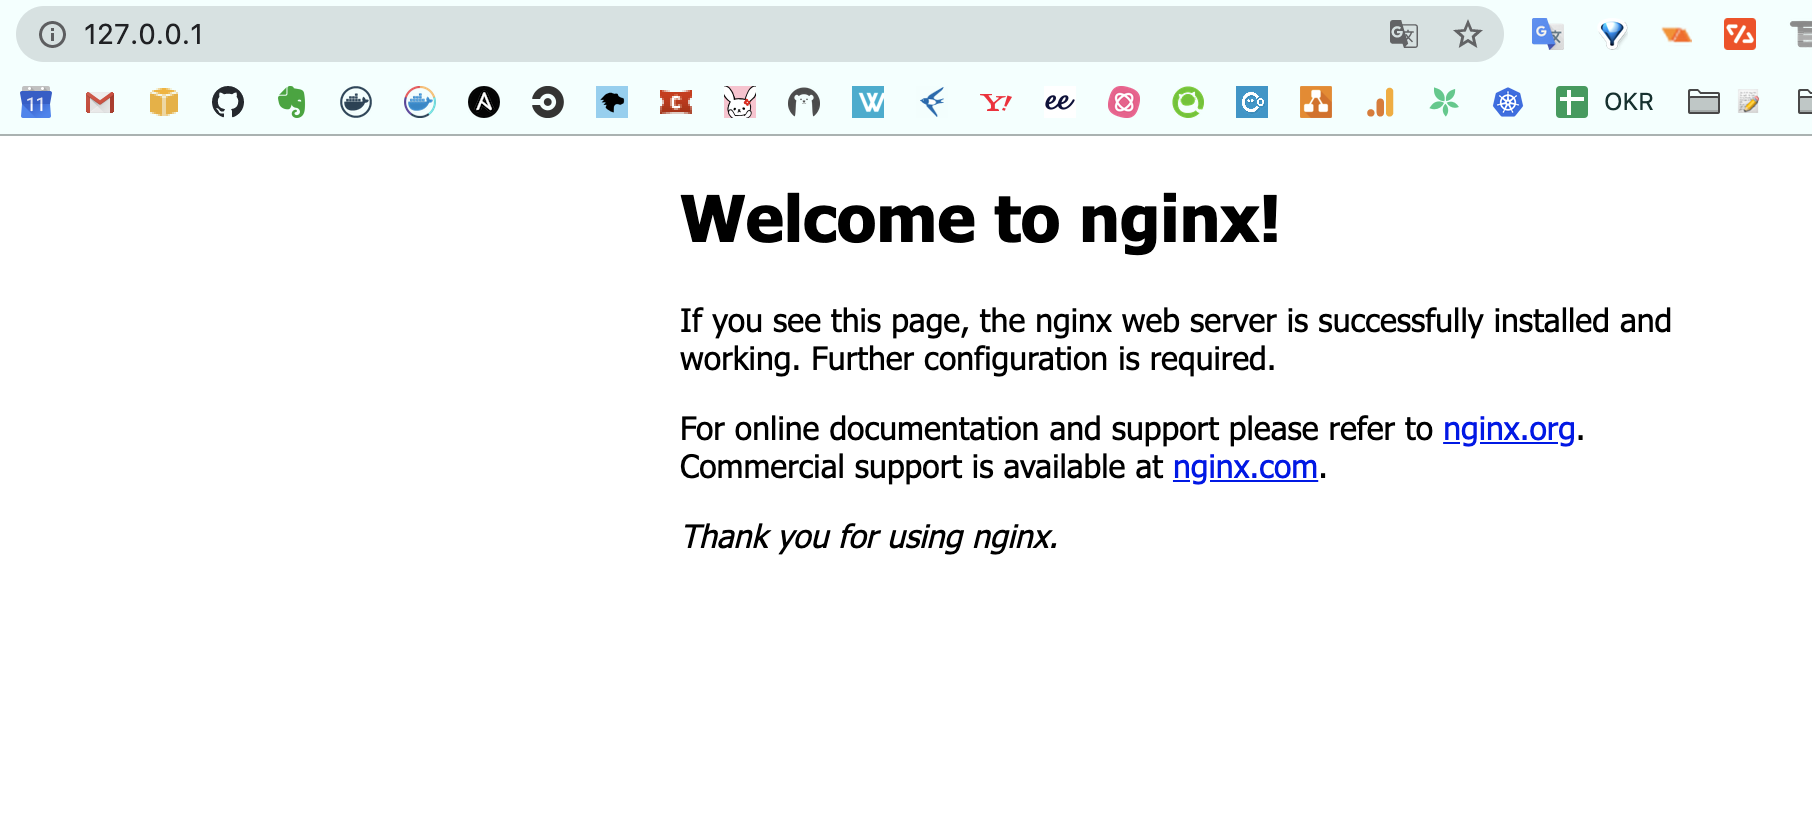The image size is (1812, 838).
Task: Open the Google Calendar bookmark
Action: click(36, 102)
